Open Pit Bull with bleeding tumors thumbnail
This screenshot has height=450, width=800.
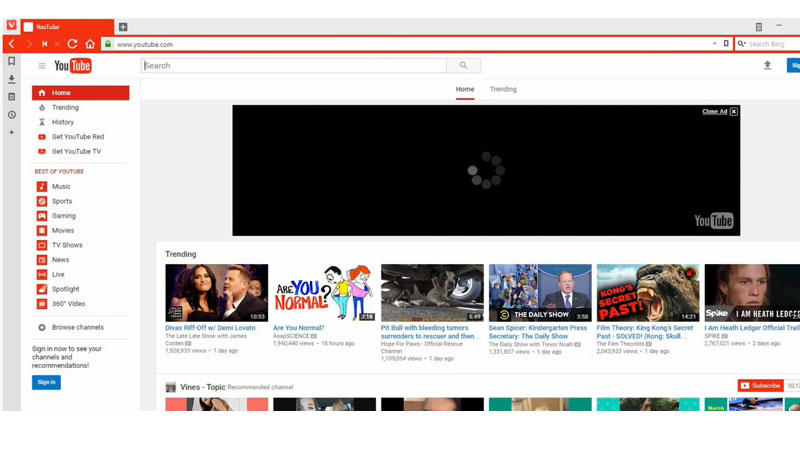click(x=432, y=293)
